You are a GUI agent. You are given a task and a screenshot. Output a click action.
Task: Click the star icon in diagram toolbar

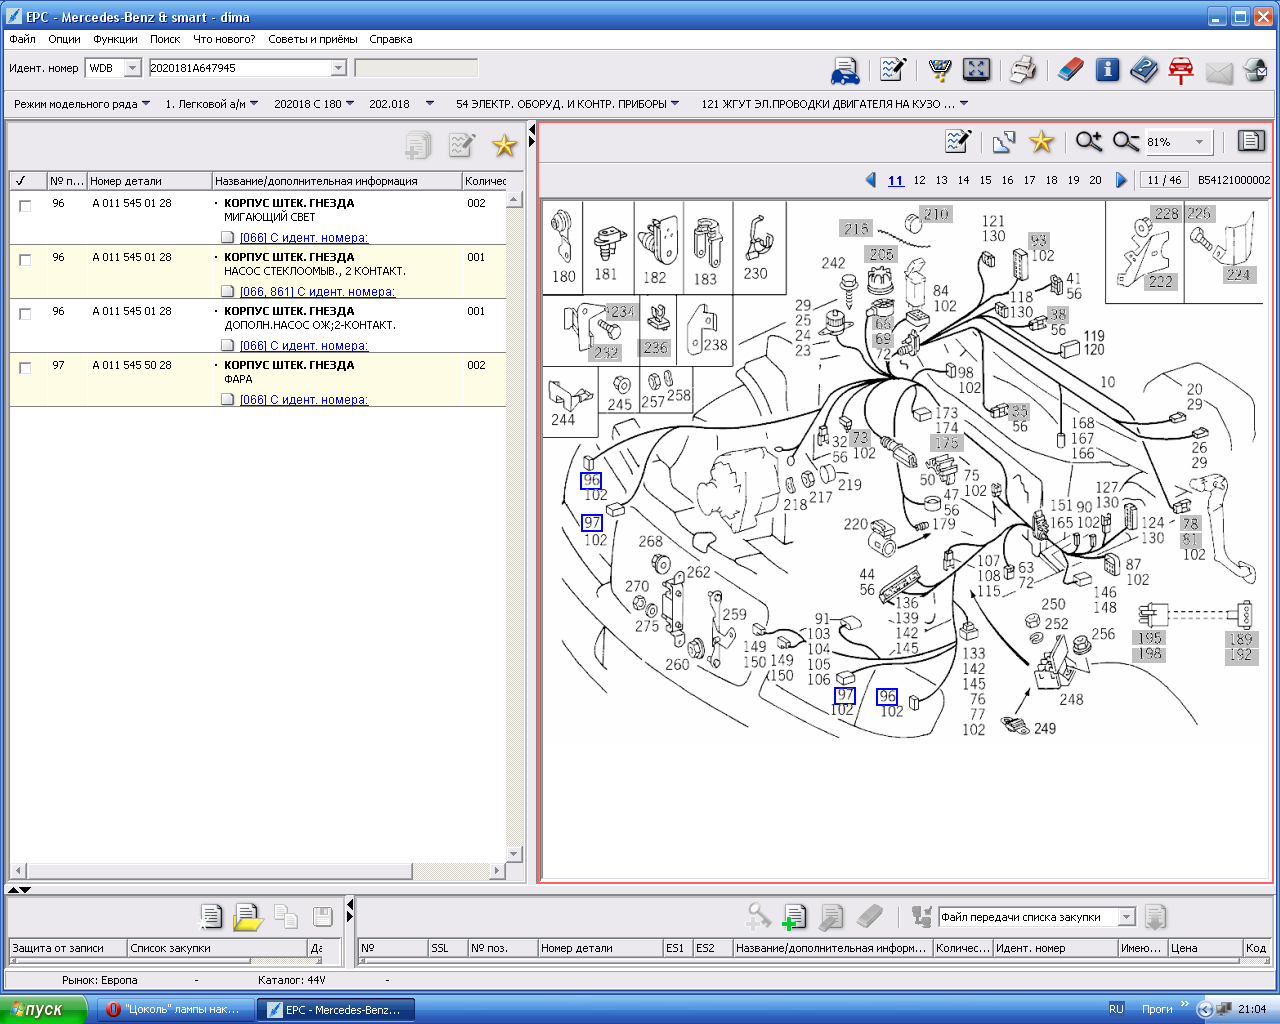1042,141
